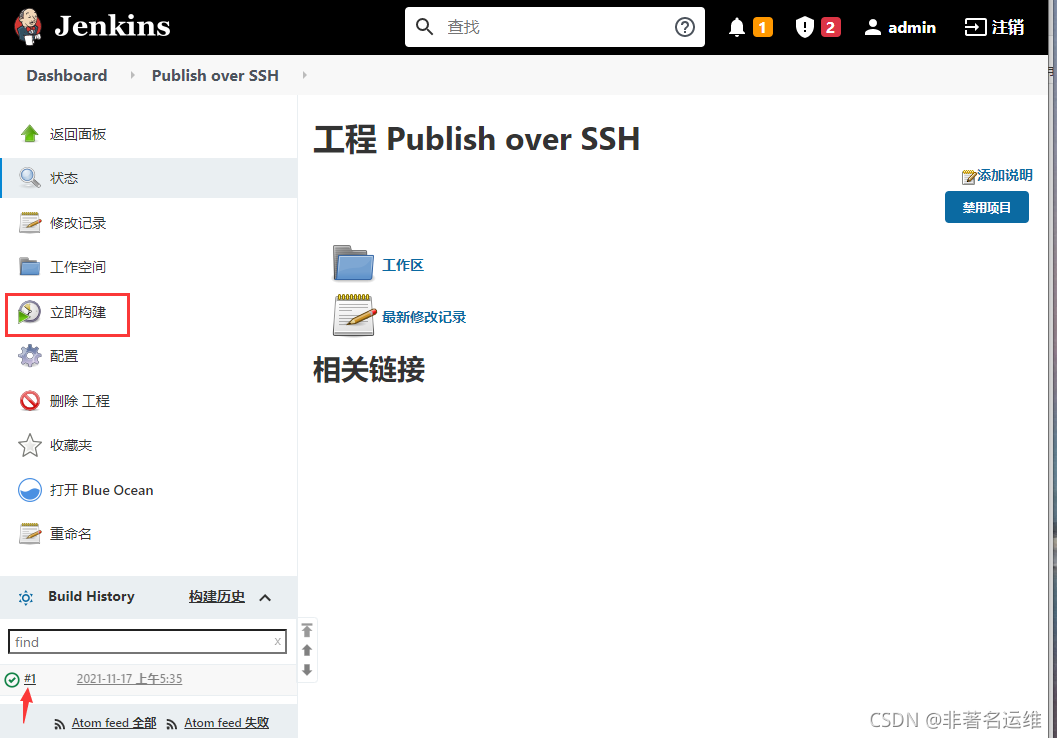
Task: Select 状态 menu item
Action: point(63,178)
